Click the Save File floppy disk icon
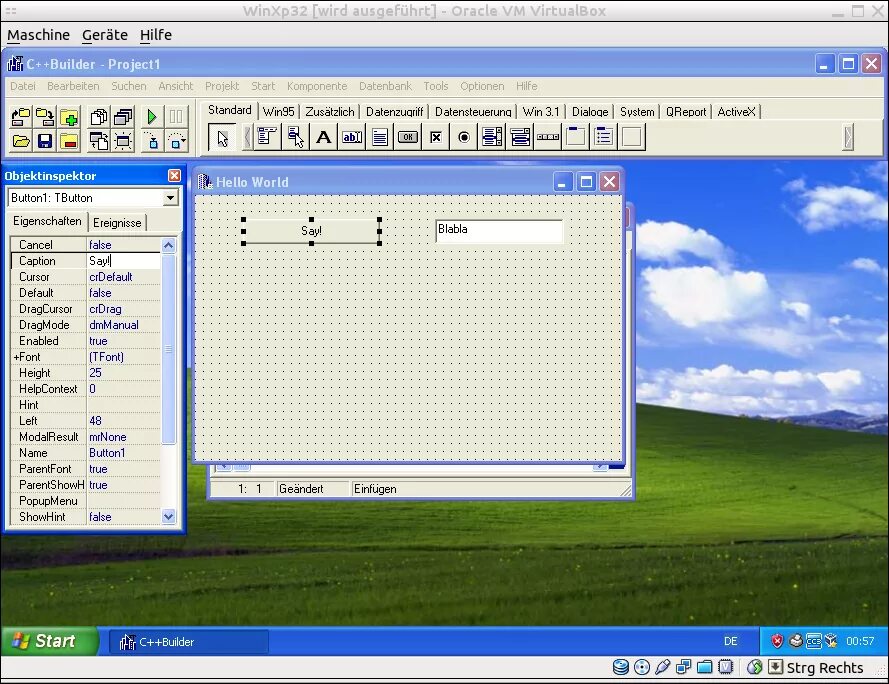This screenshot has width=889, height=684. pos(45,141)
